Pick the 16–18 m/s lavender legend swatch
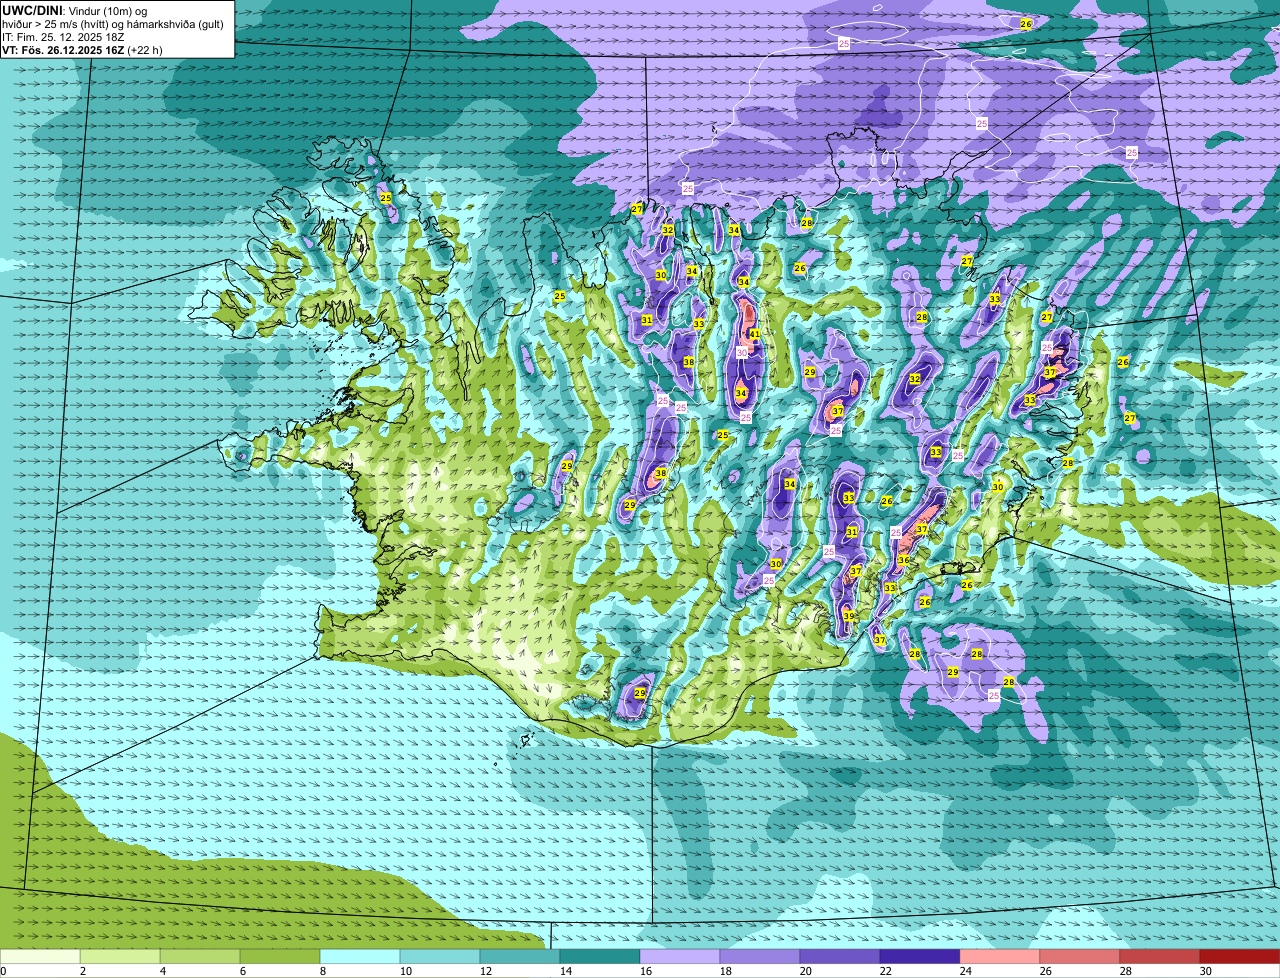The image size is (1280, 978). [x=680, y=957]
